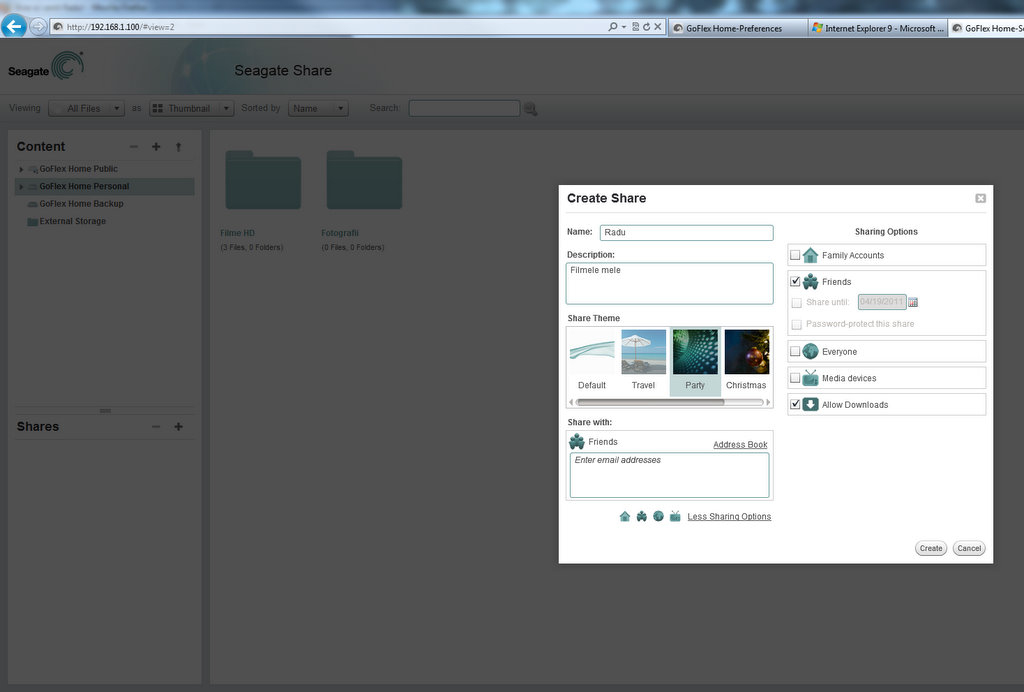Viewport: 1024px width, 692px height.
Task: Expand the GoFlex Home Public tree node
Action: coord(21,169)
